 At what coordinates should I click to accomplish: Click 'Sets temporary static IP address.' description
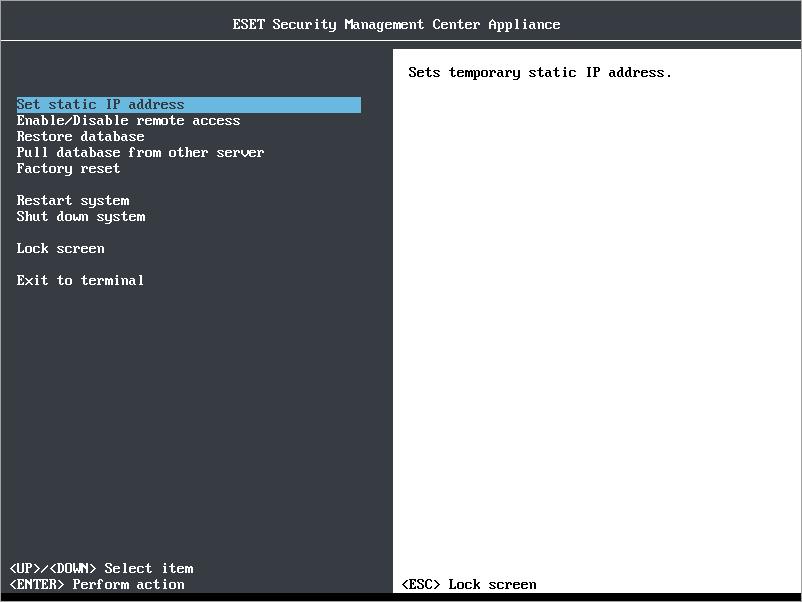[540, 73]
